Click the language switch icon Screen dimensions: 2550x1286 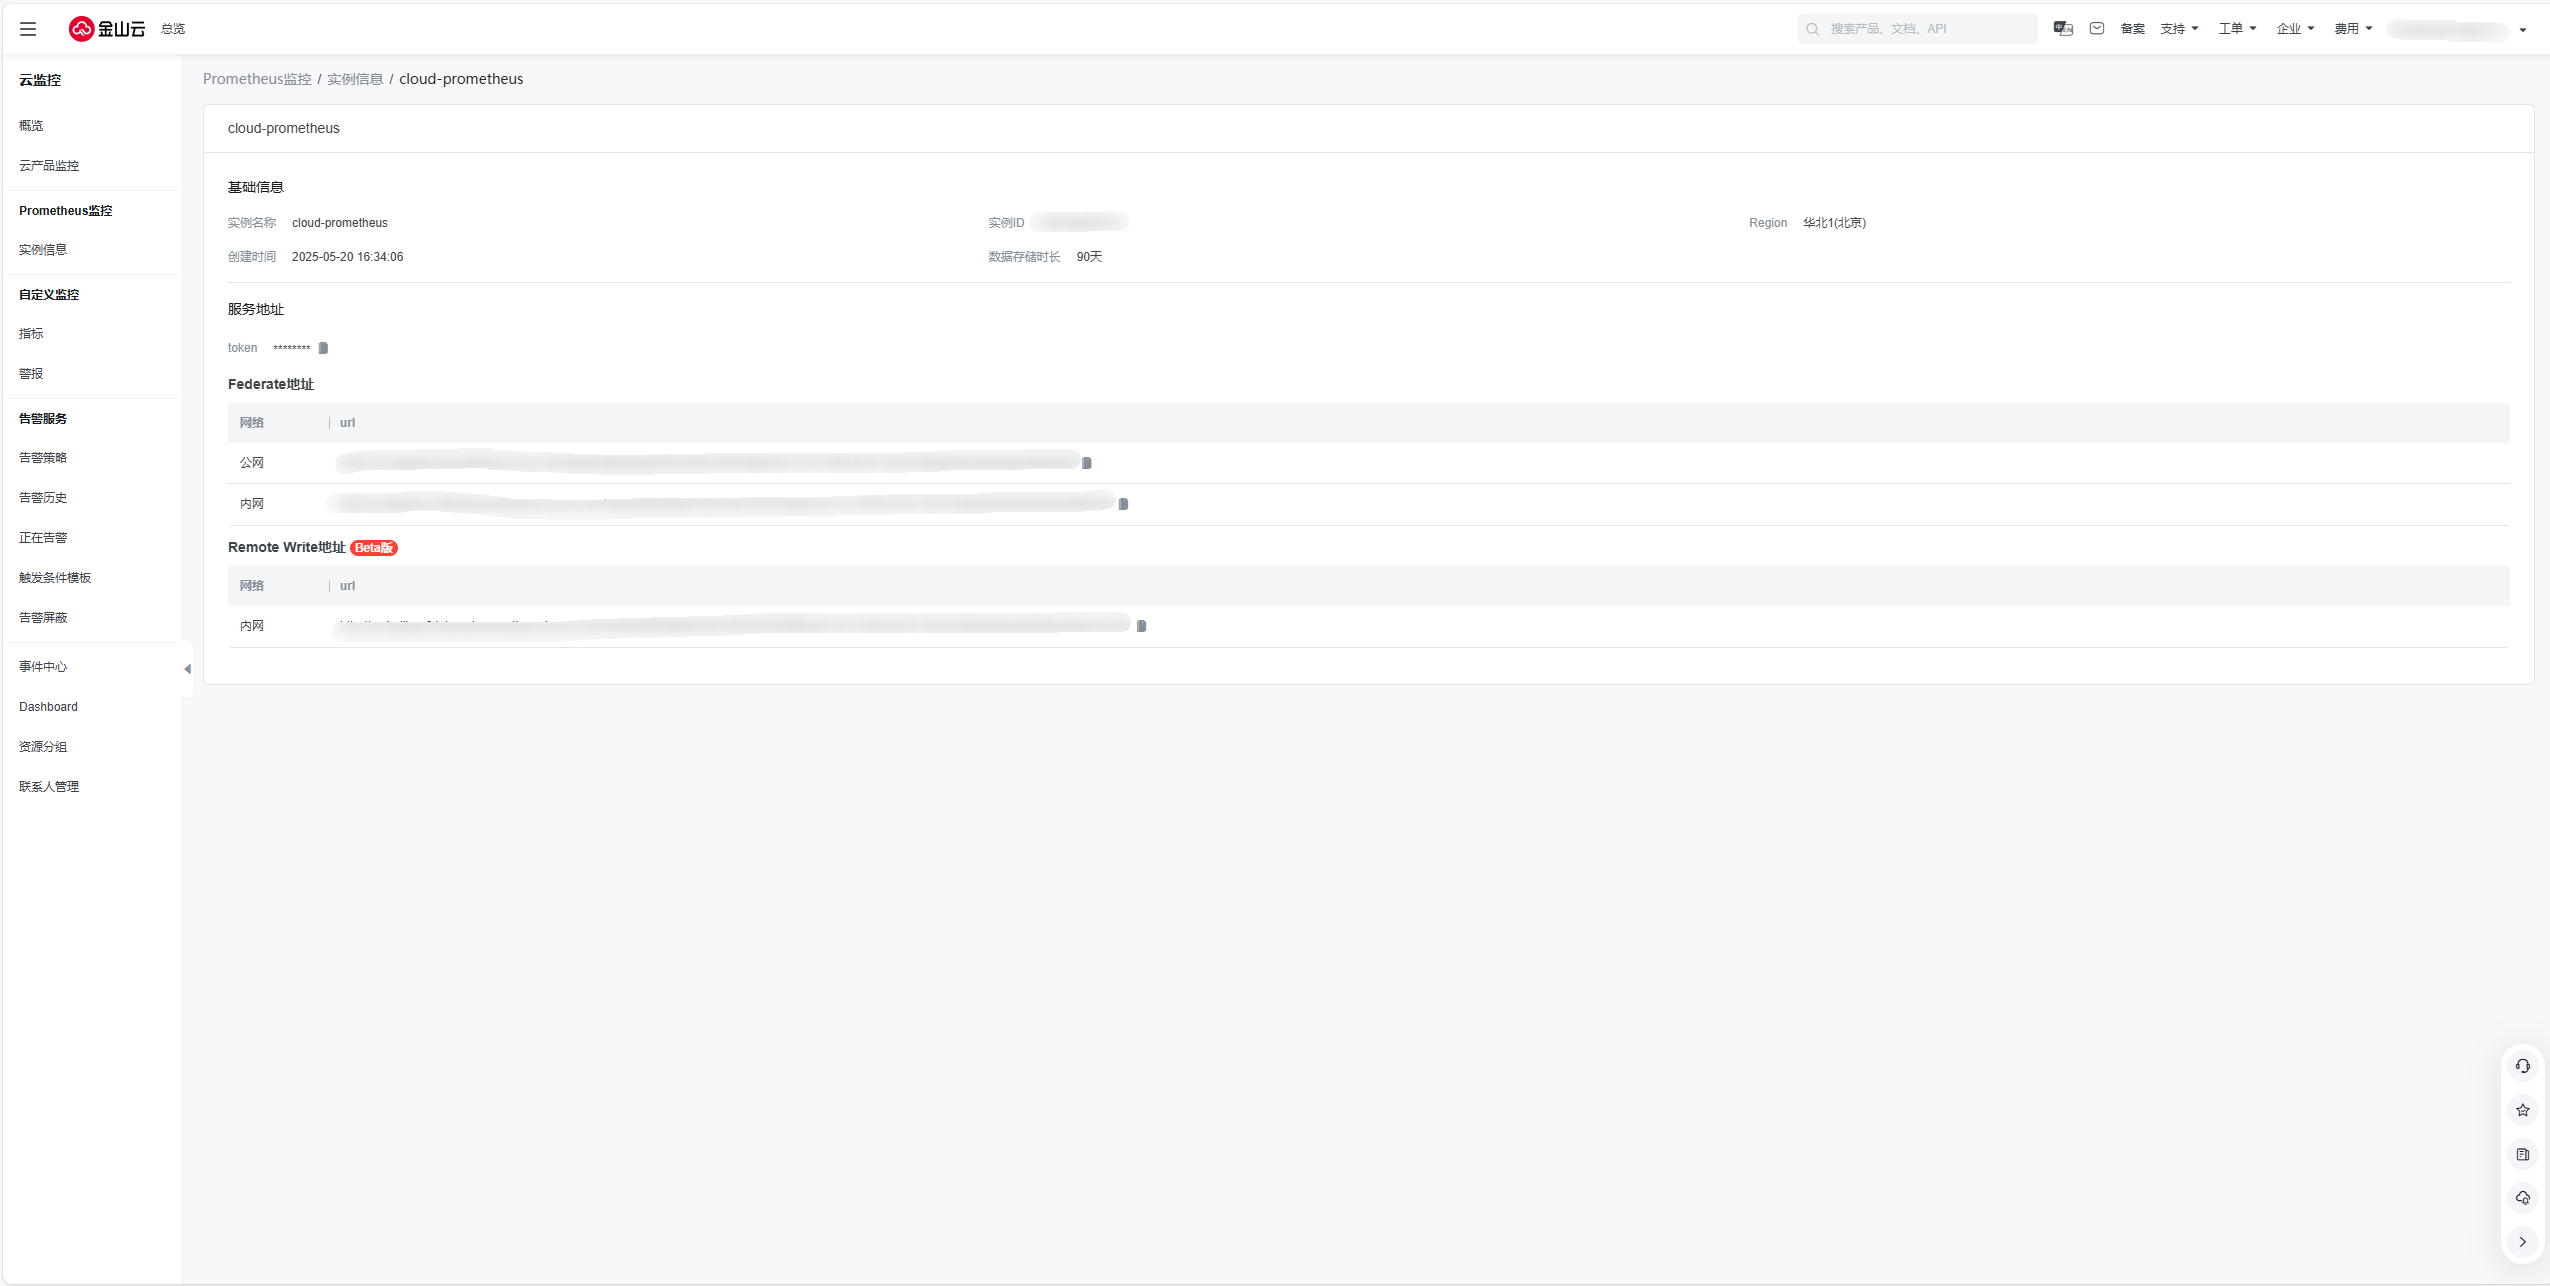coord(2062,29)
